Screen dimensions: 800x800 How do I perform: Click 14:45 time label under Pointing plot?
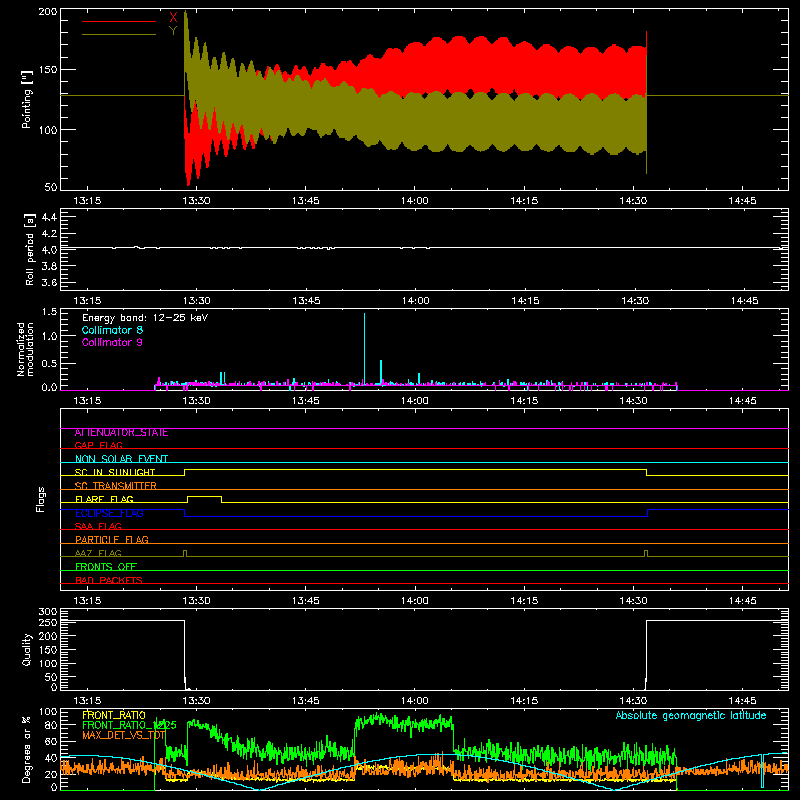click(742, 201)
